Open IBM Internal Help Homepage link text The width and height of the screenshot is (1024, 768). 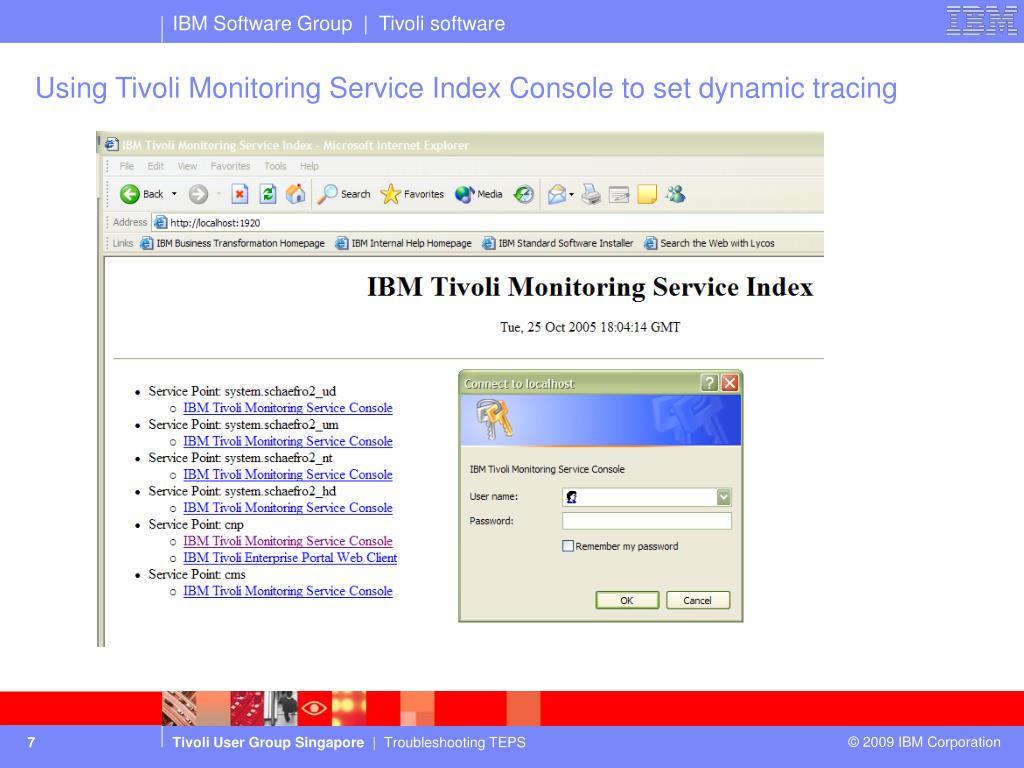tap(411, 243)
